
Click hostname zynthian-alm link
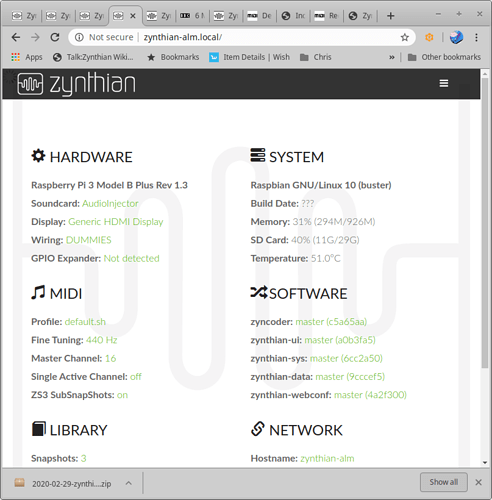[x=327, y=458]
